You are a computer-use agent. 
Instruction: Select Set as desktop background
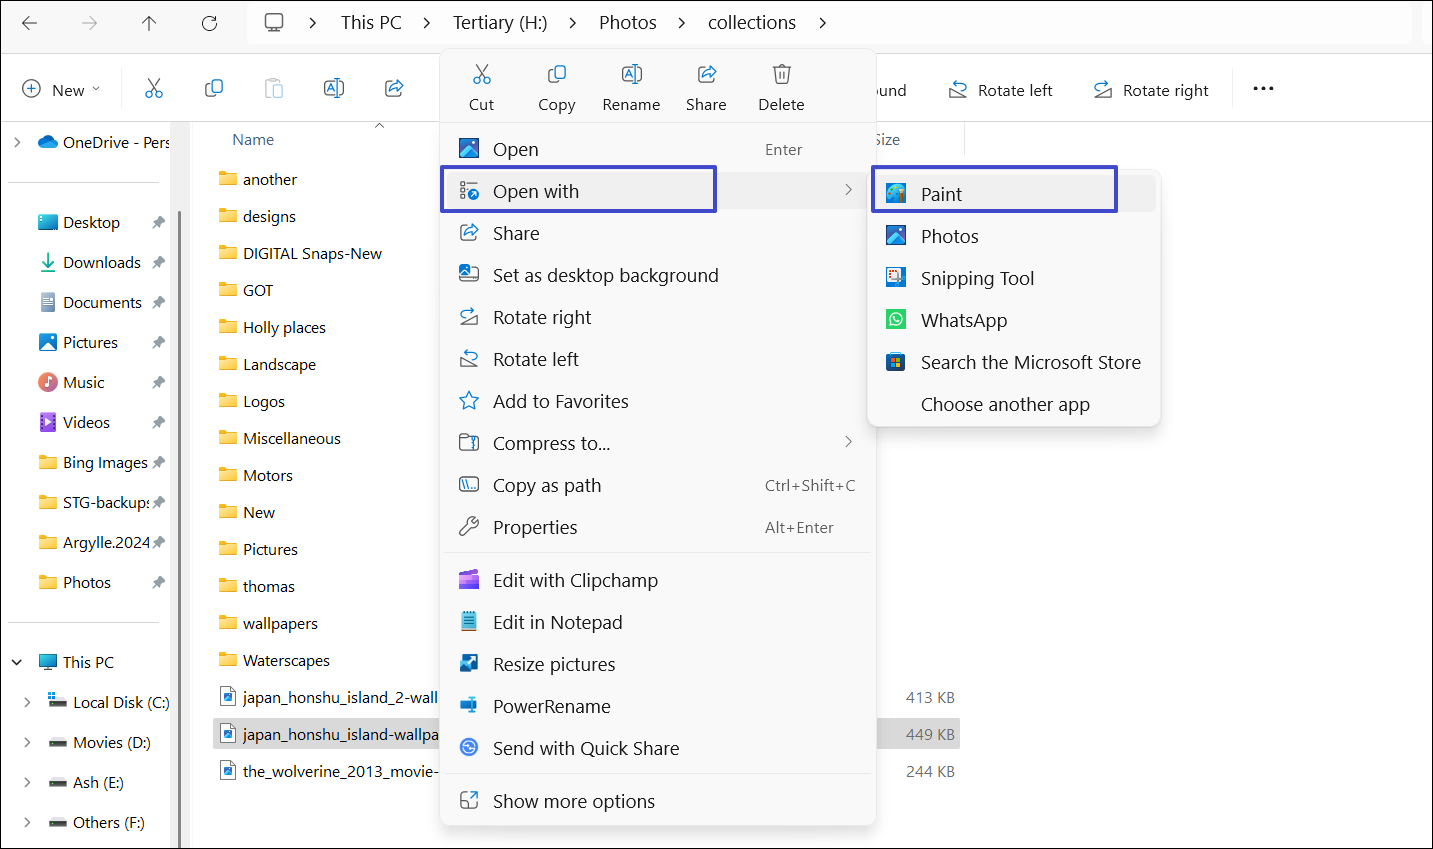point(605,275)
